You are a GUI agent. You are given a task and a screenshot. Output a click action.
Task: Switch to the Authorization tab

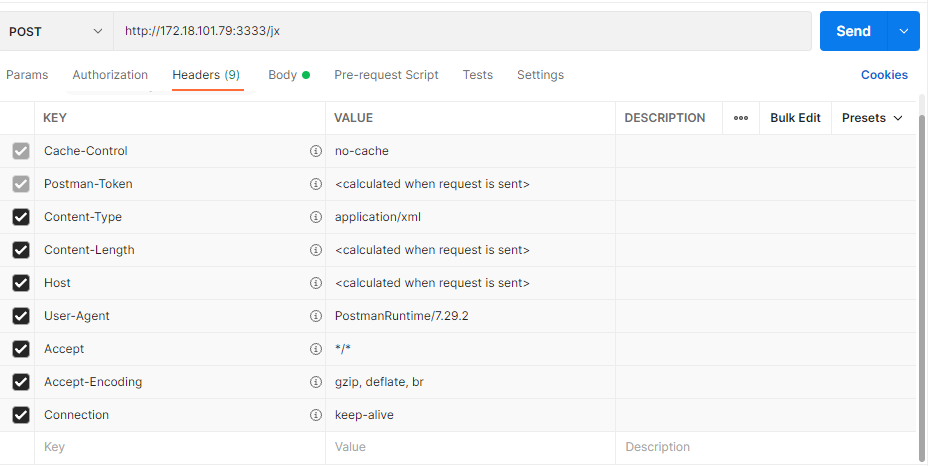click(110, 75)
